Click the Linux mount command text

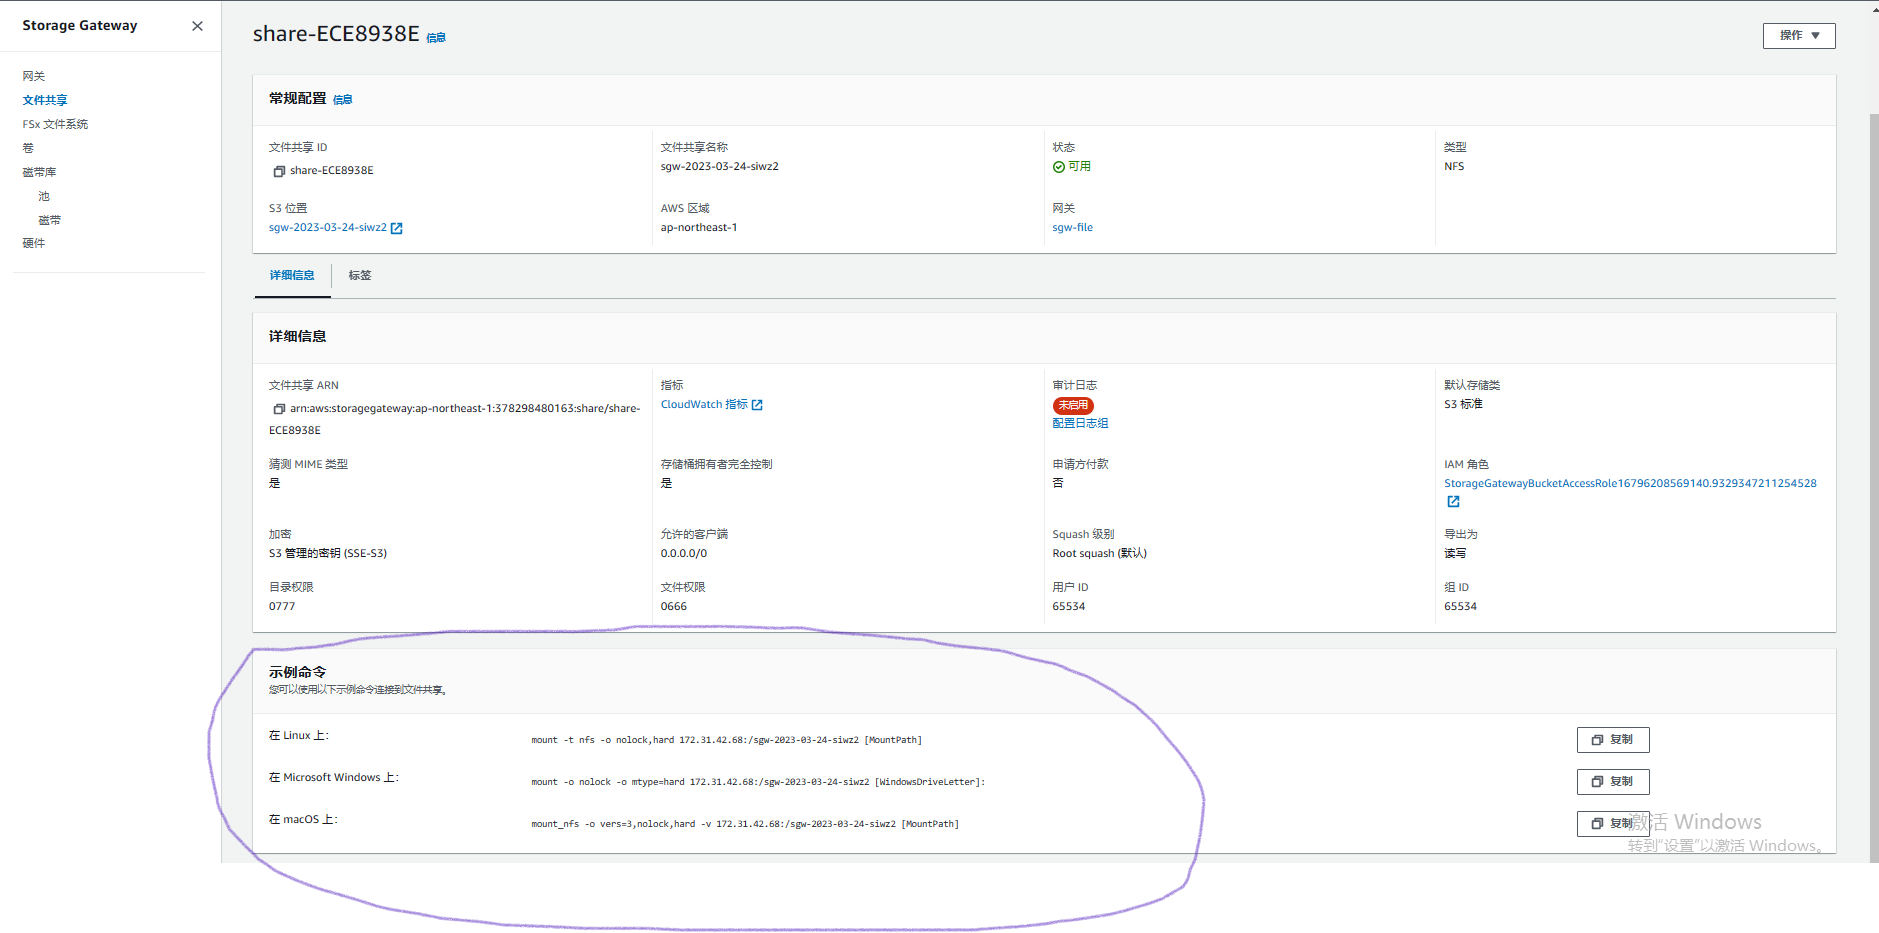pos(727,741)
